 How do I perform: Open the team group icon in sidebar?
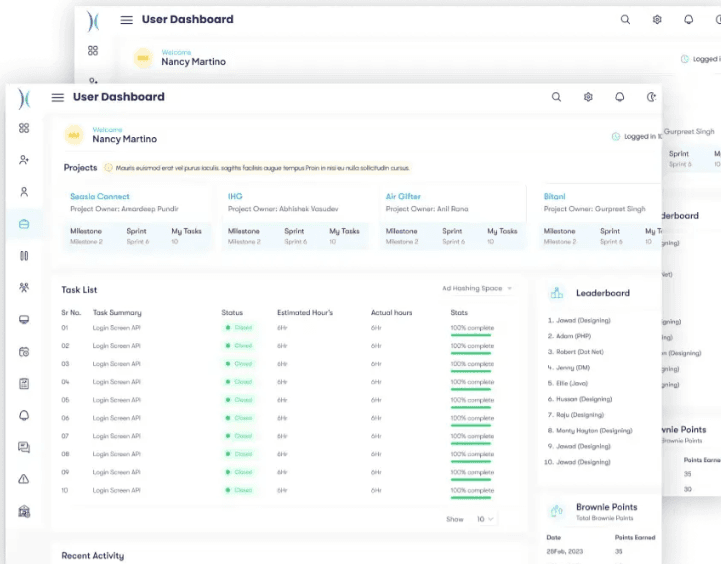pyautogui.click(x=24, y=287)
